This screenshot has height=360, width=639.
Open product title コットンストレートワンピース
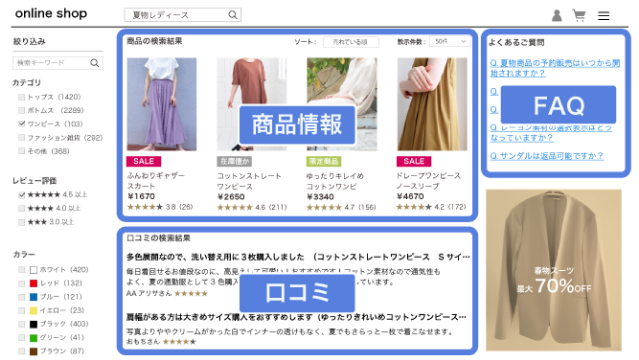pos(249,181)
